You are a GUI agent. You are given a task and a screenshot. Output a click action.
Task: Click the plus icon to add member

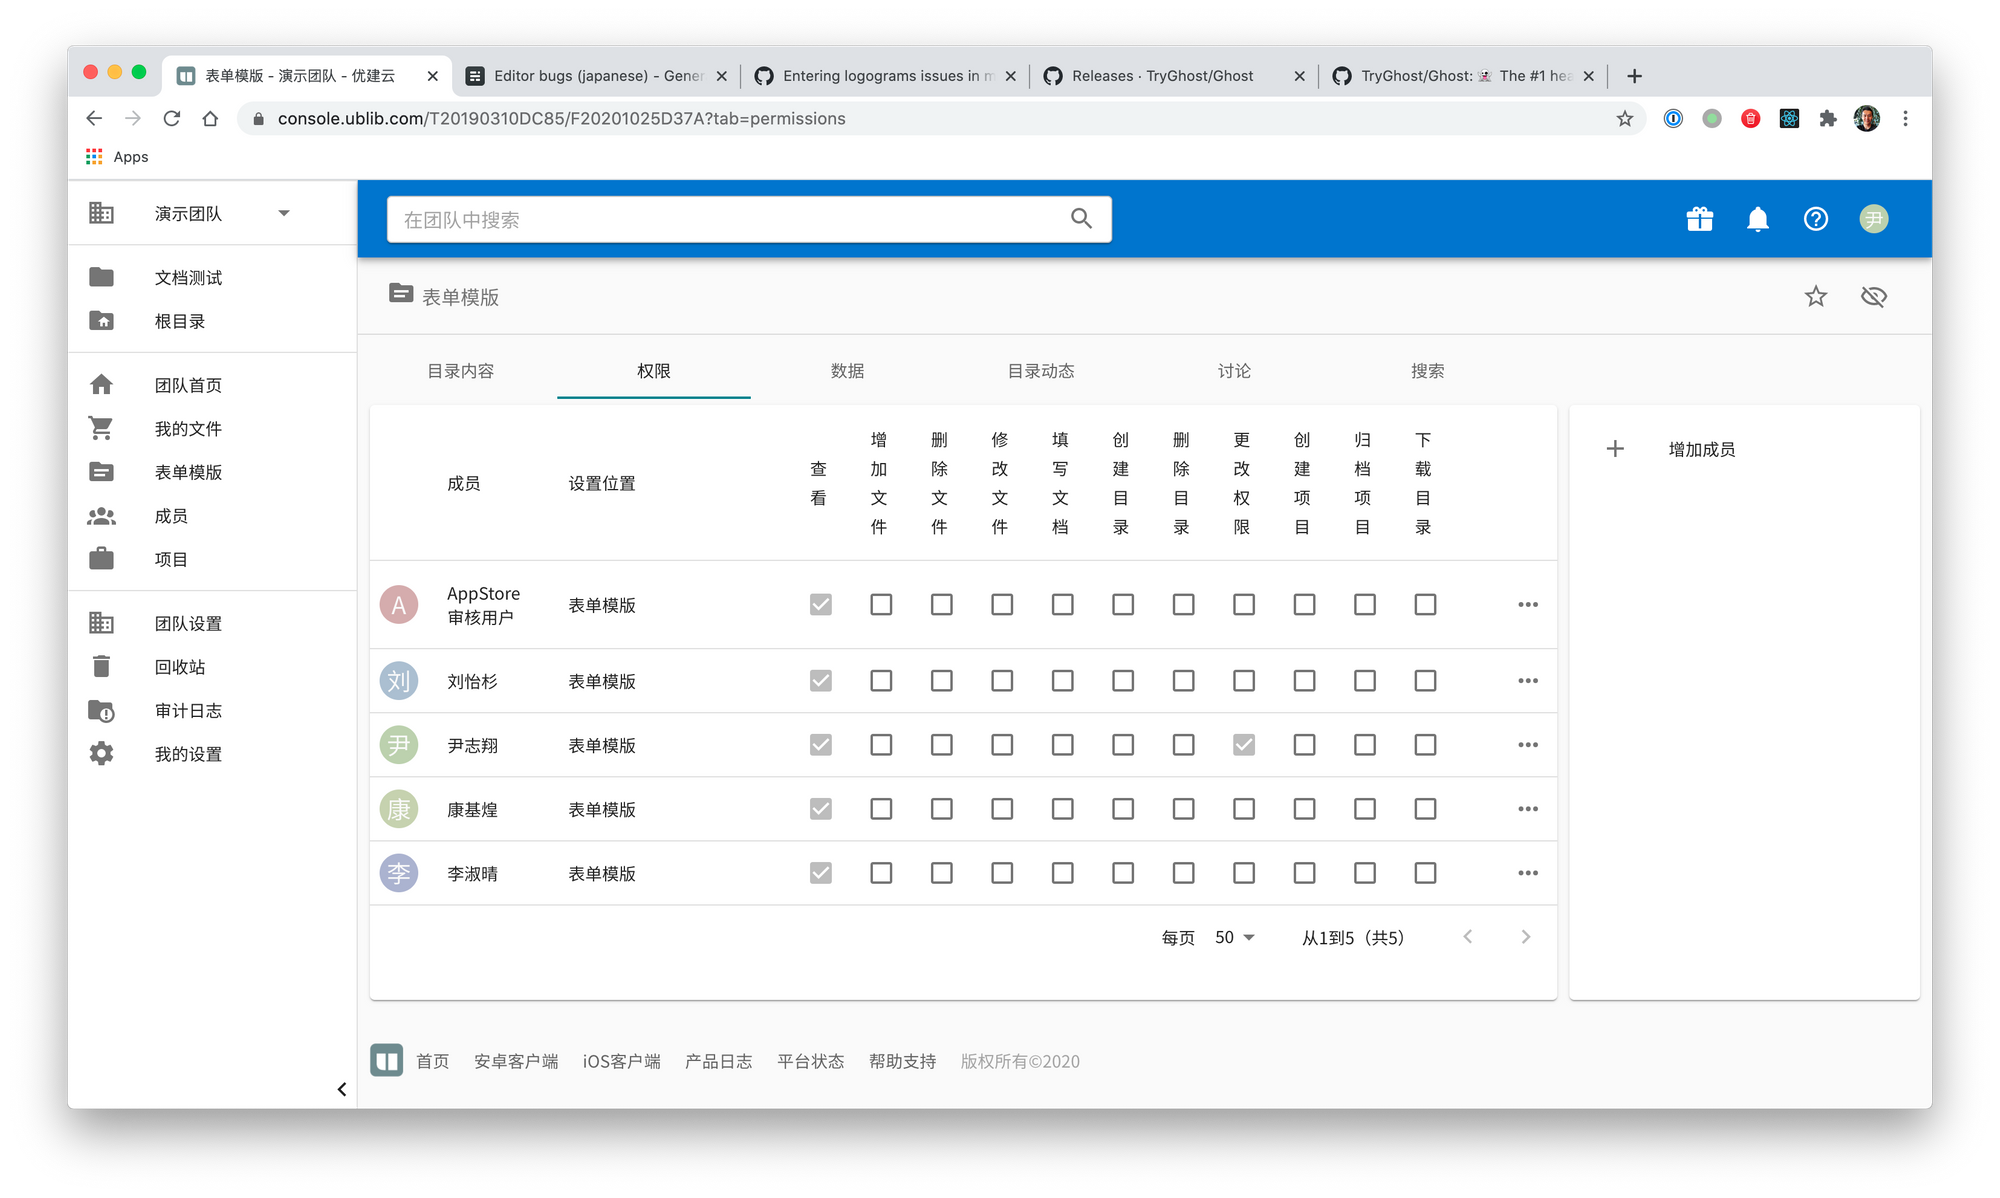1615,449
